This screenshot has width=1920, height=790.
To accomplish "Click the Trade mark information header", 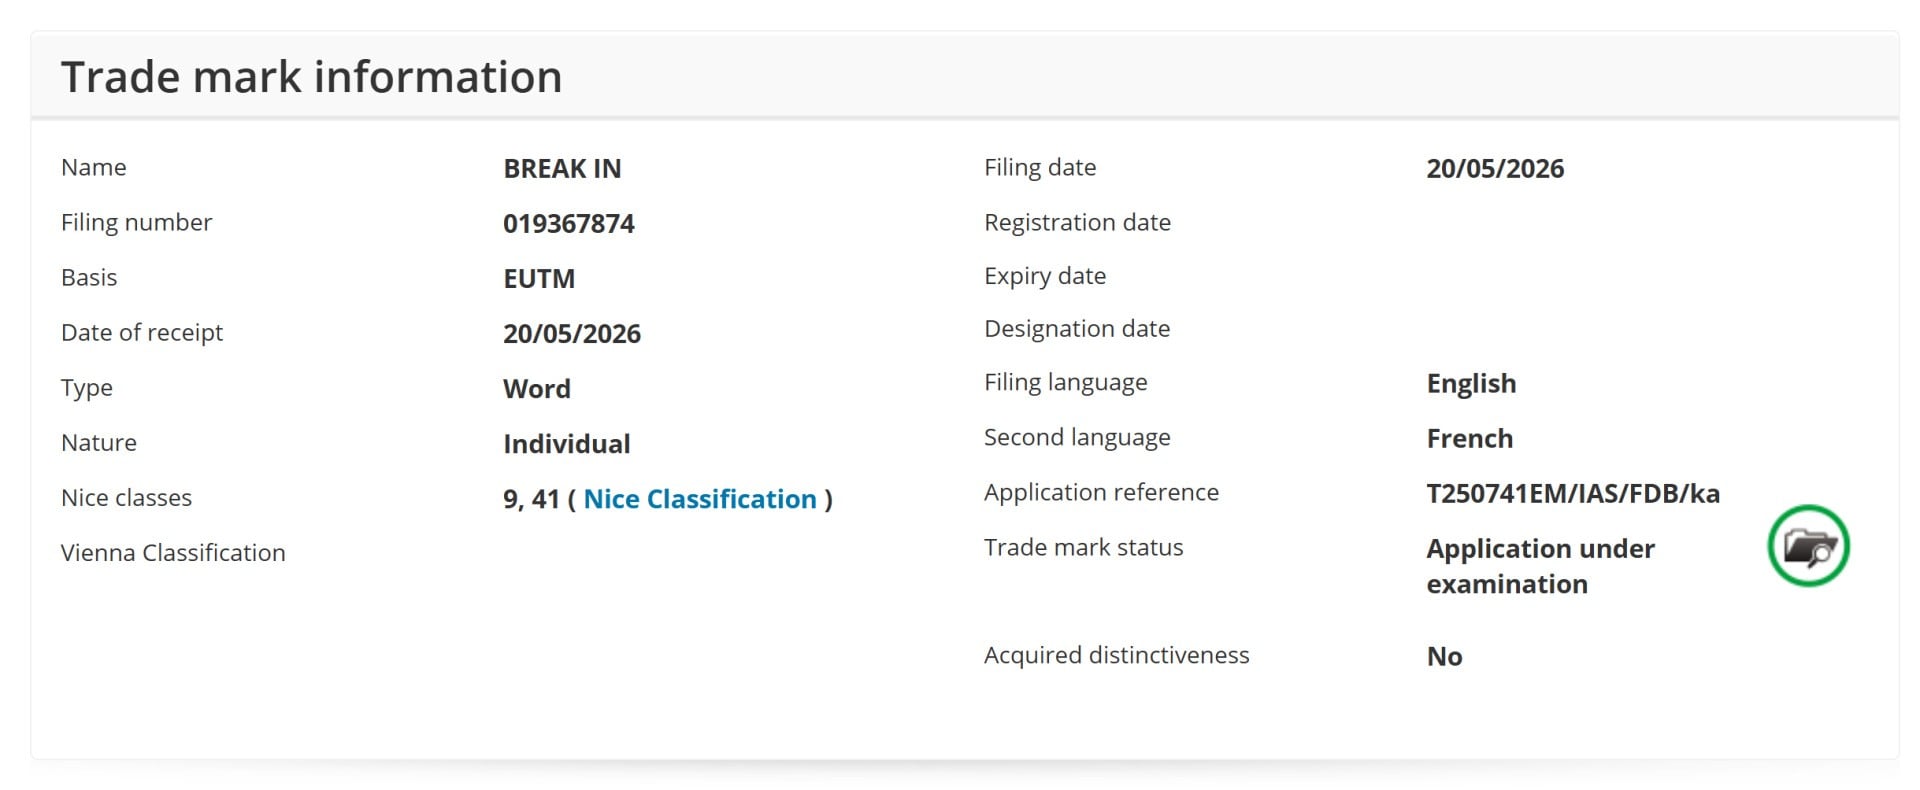I will [312, 77].
